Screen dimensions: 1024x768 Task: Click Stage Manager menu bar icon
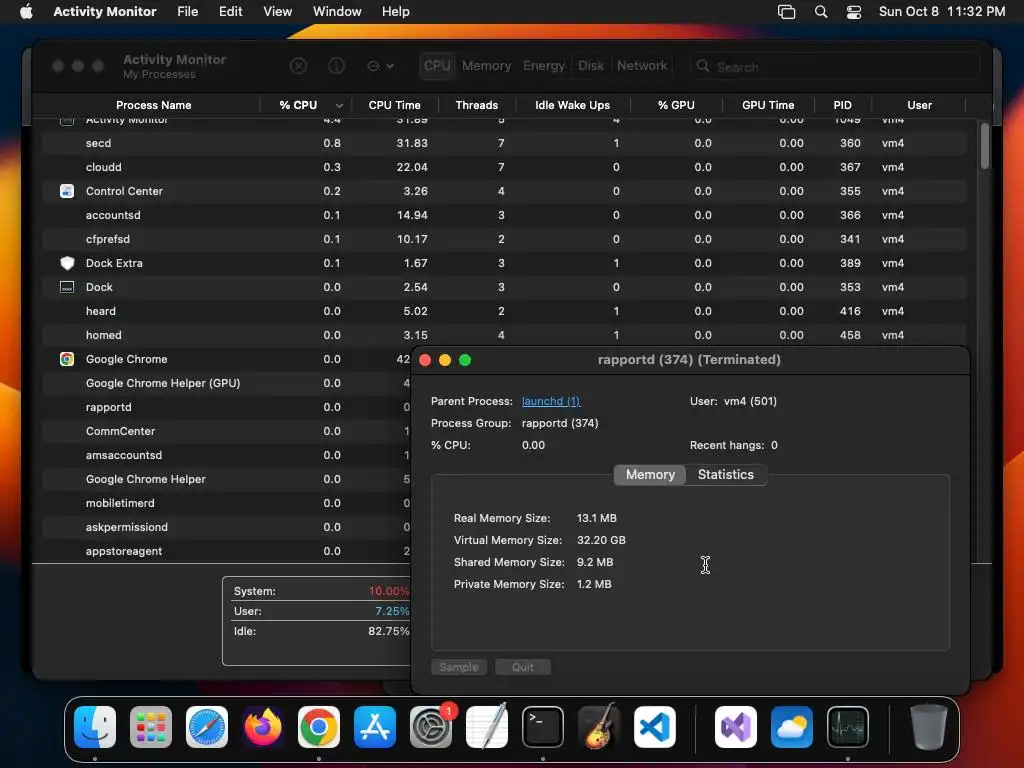(786, 12)
